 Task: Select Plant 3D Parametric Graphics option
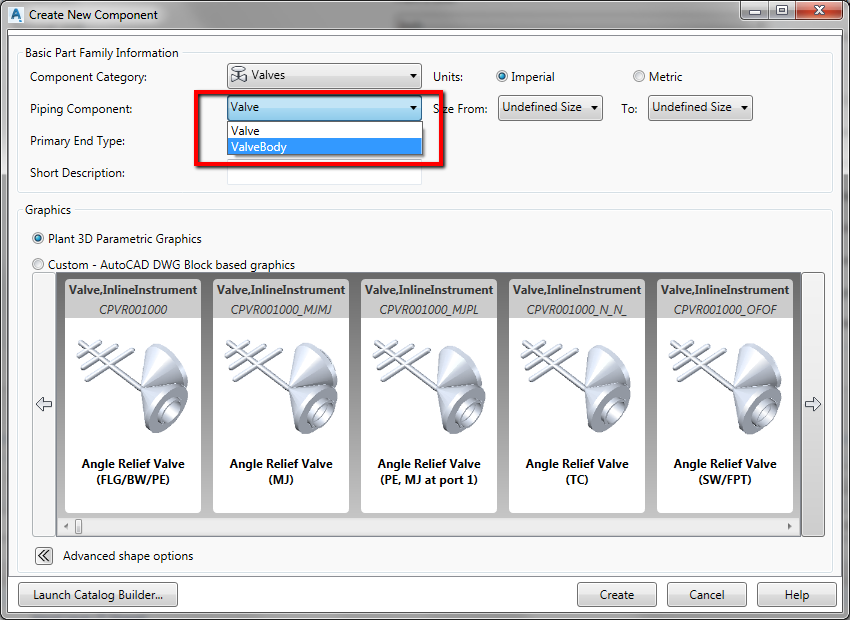click(x=38, y=238)
